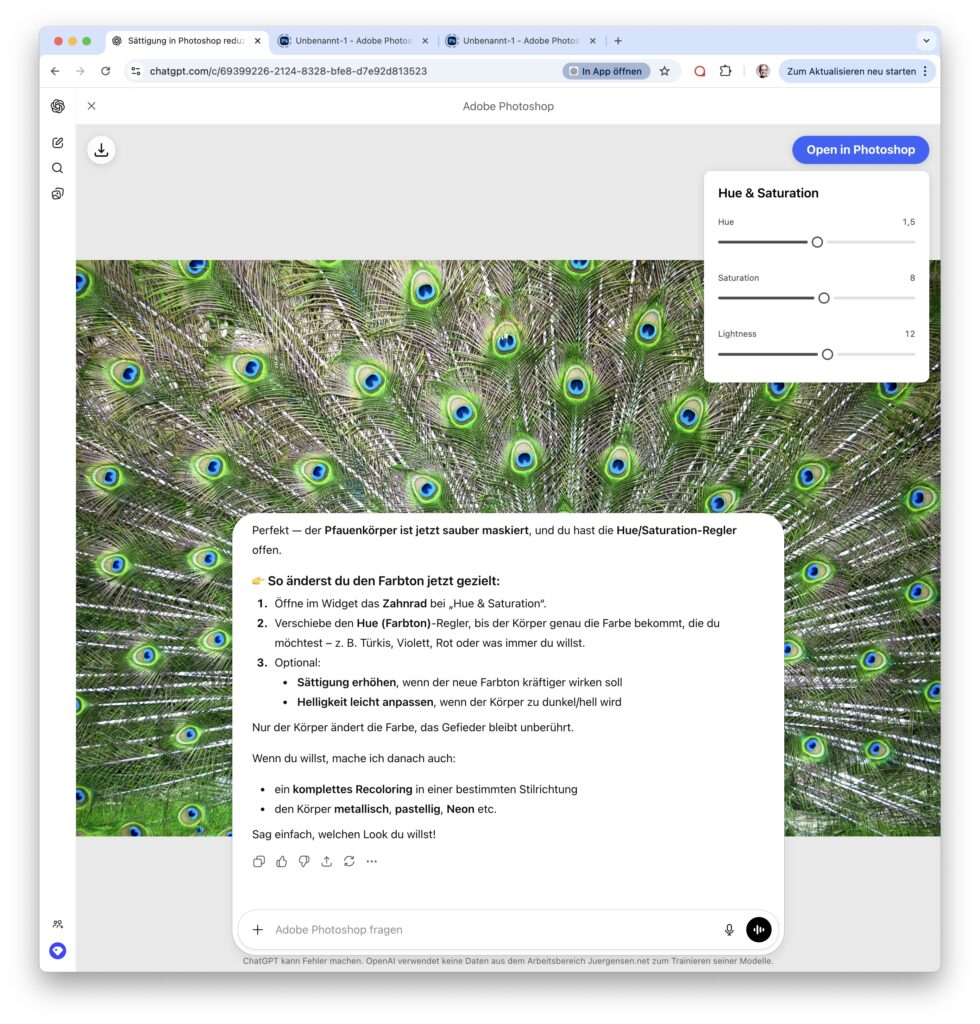The image size is (980, 1024).
Task: Click the Adobe Photoshop fragen input field
Action: [490, 929]
